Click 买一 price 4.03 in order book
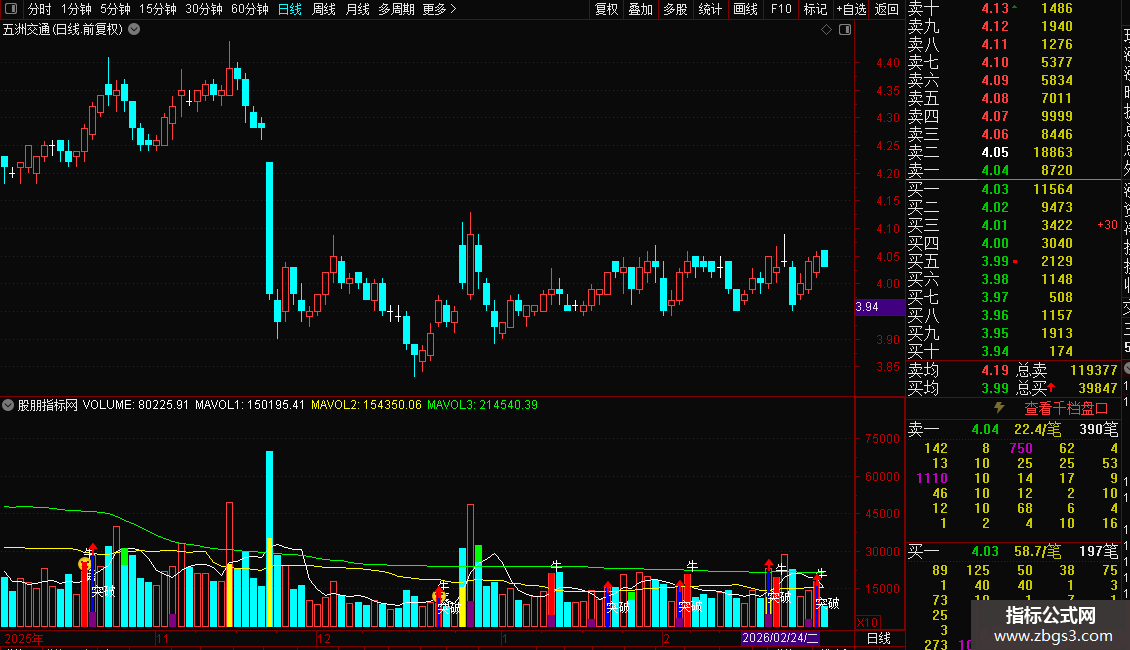1130x650 pixels. [x=995, y=190]
